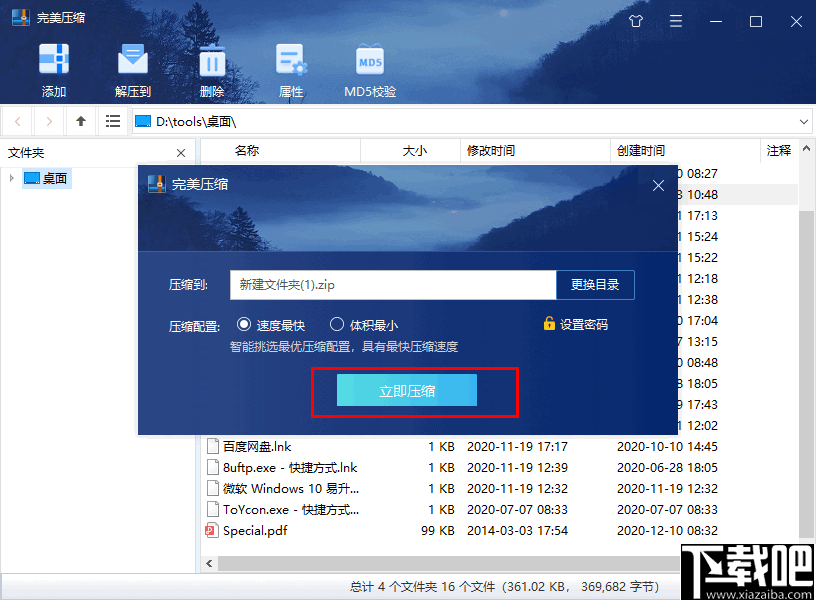Click modified time 2014-03-03 17:54

tap(517, 530)
